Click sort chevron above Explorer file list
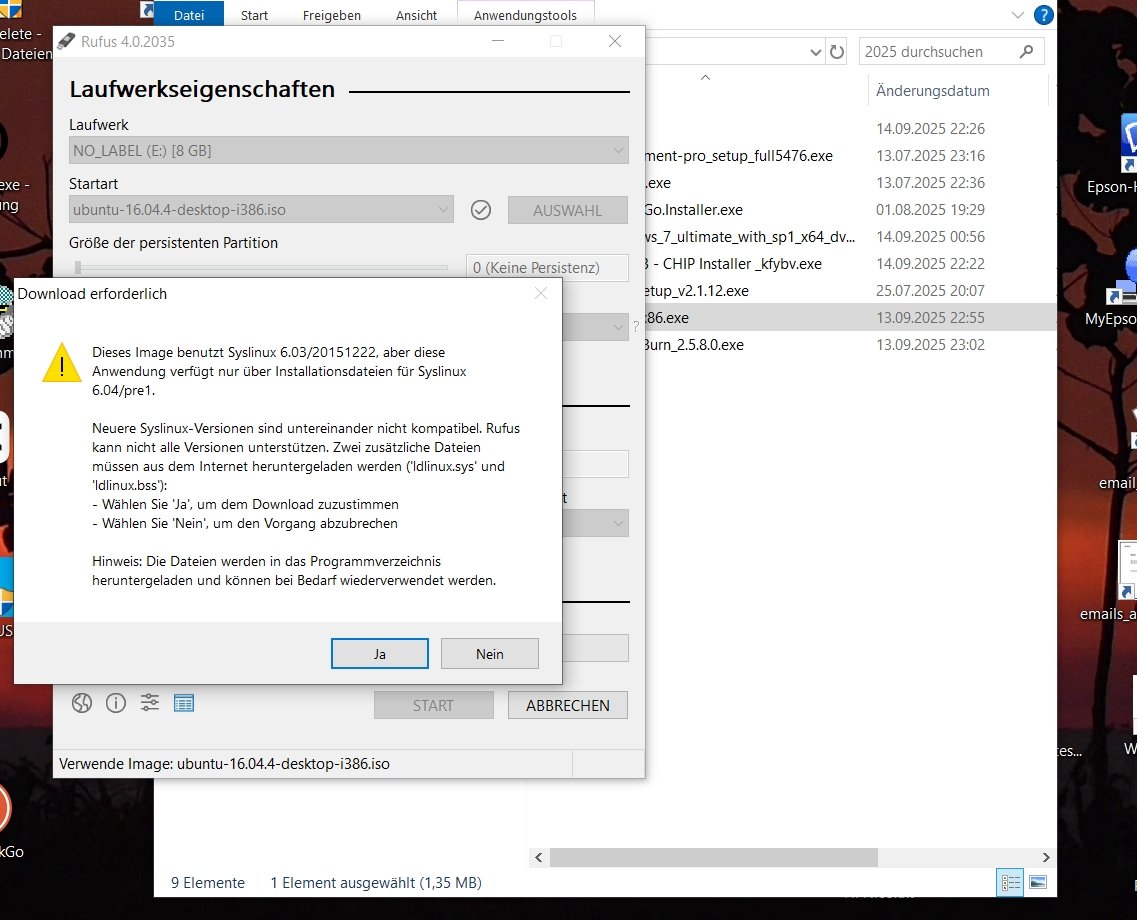Viewport: 1137px width, 920px height. click(706, 77)
